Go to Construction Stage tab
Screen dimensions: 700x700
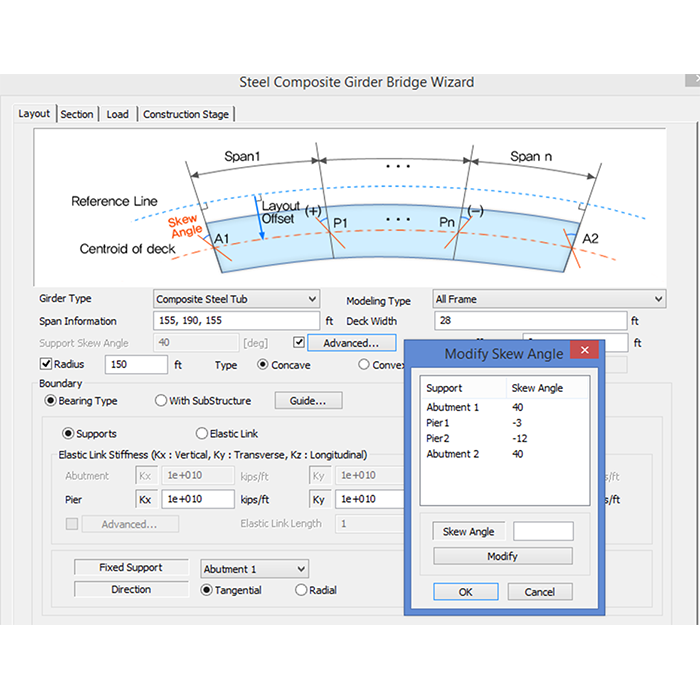point(186,114)
